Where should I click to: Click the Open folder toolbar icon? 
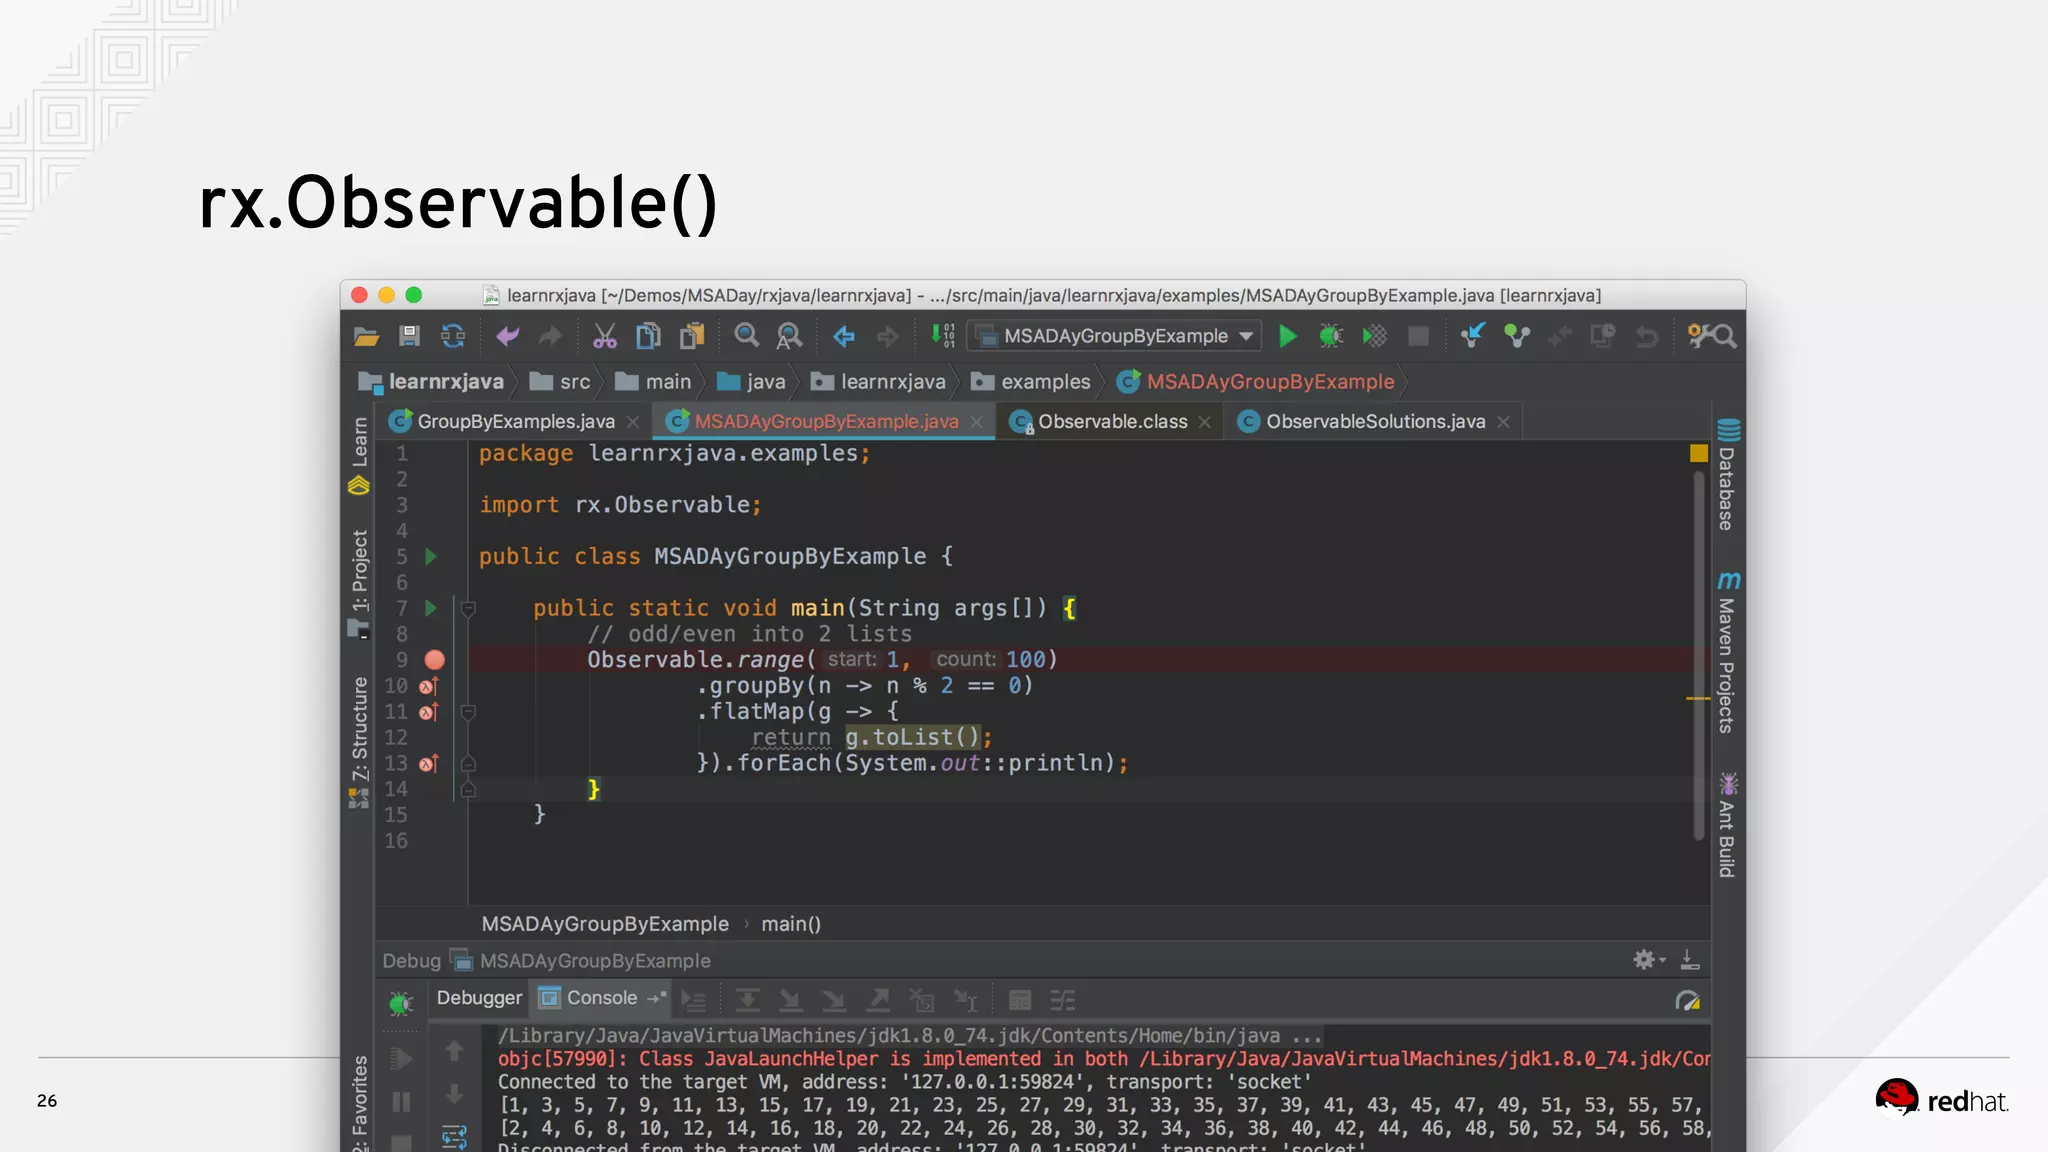click(x=366, y=337)
